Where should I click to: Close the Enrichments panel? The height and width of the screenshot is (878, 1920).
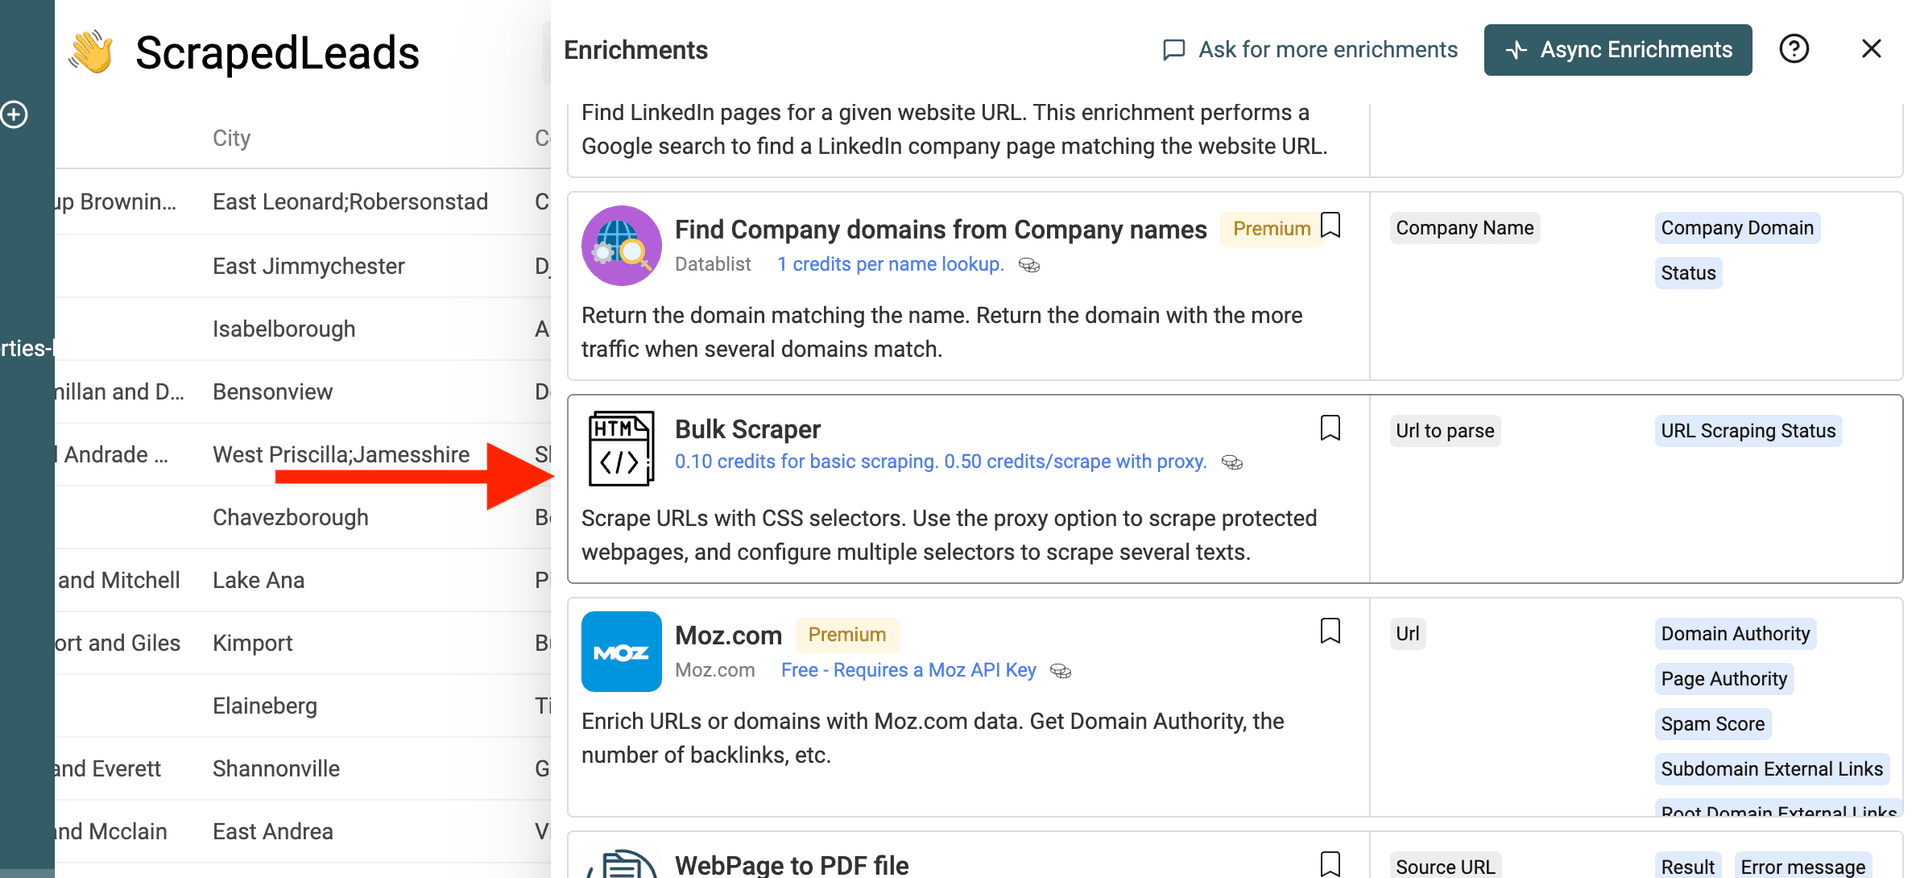point(1871,49)
